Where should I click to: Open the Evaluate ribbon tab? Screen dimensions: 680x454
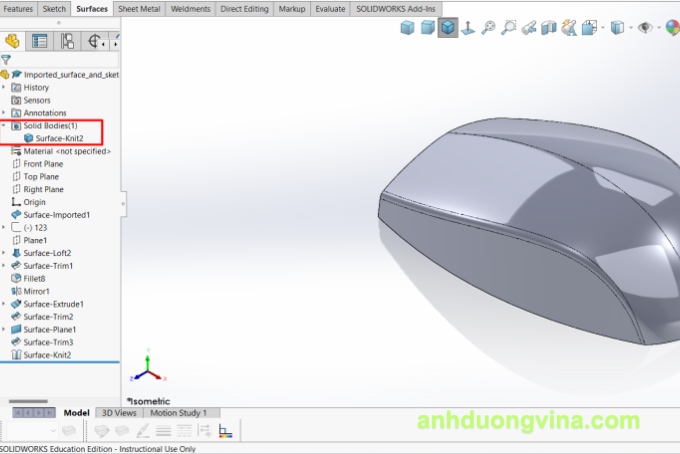coord(328,8)
